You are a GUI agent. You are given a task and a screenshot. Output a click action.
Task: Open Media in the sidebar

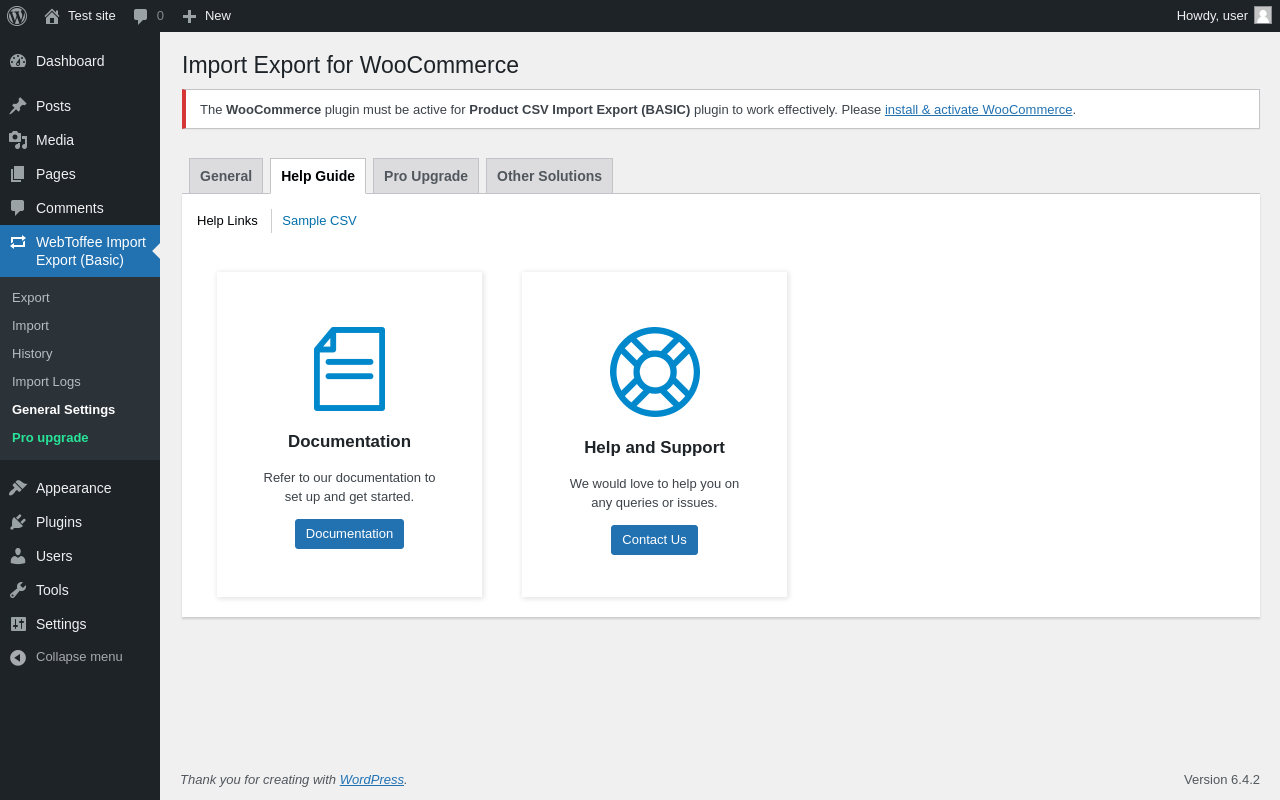[x=80, y=140]
